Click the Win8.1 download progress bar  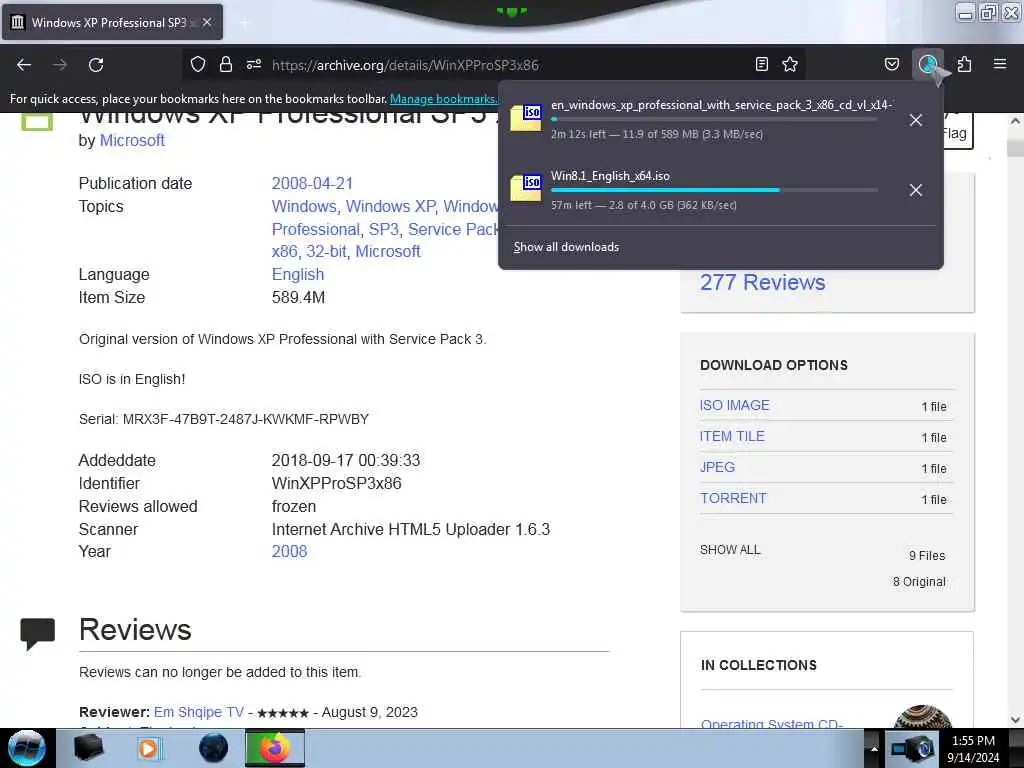pos(714,190)
